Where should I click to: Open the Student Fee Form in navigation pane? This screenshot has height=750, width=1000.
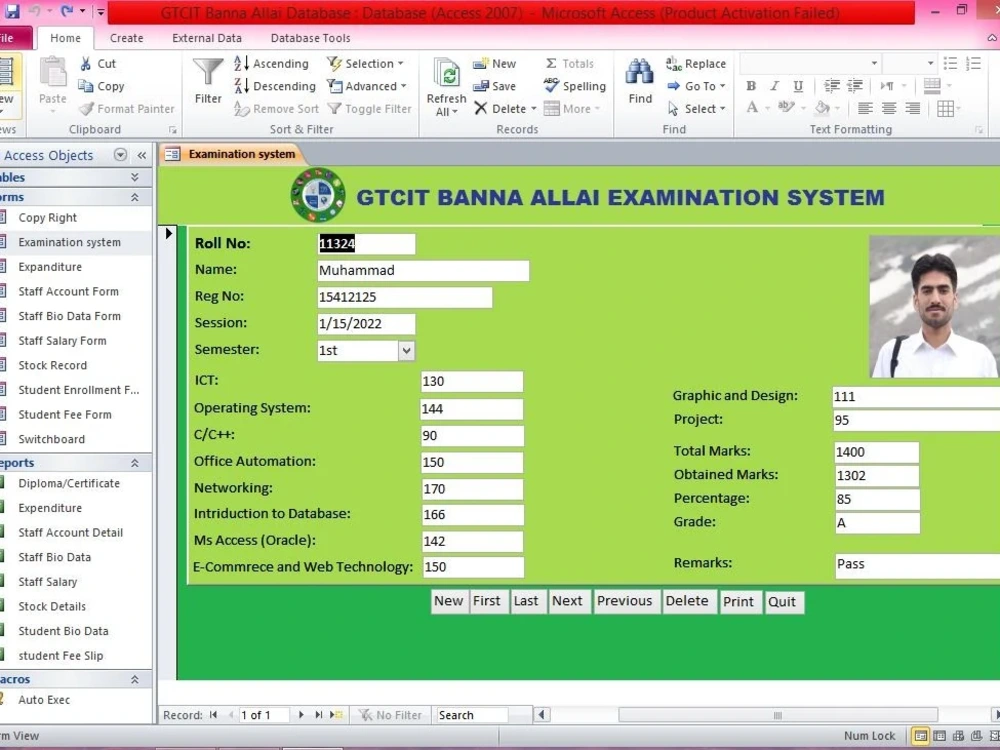65,415
